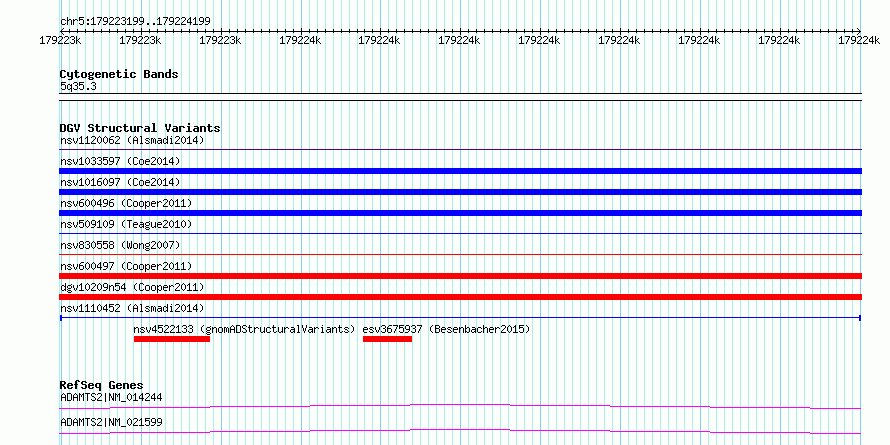Open variant nsv1110452 (Alsmadi2014) label

[x=132, y=308]
